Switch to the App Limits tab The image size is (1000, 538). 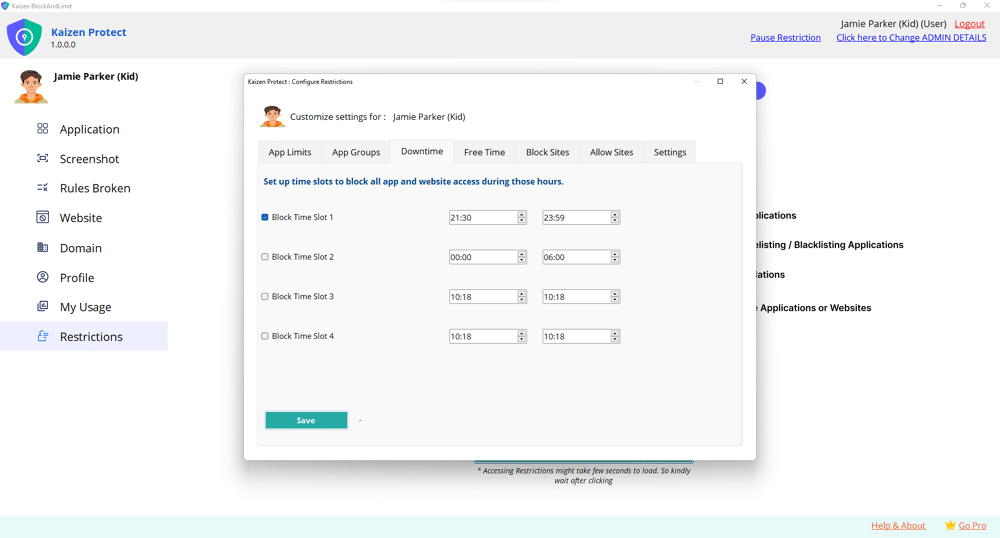pos(290,152)
